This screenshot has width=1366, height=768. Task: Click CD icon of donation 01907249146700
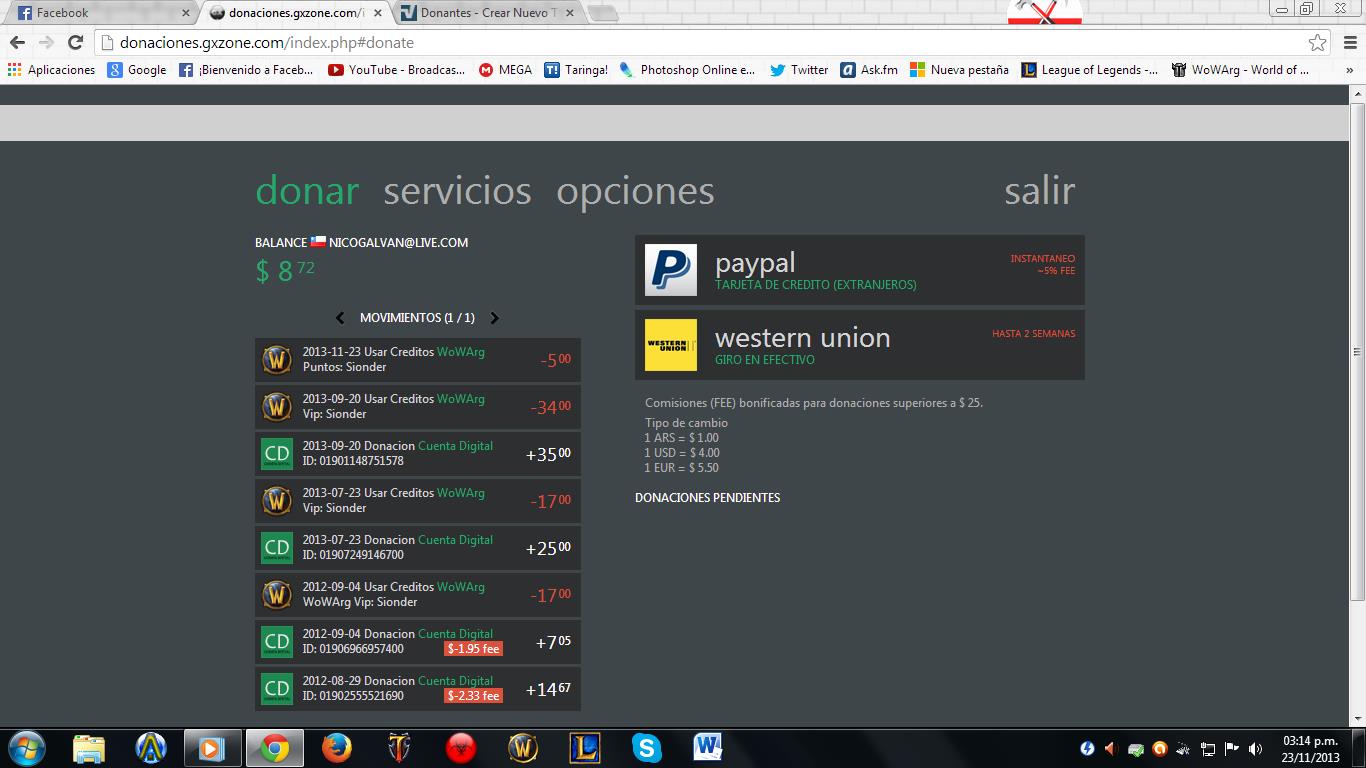[x=277, y=548]
